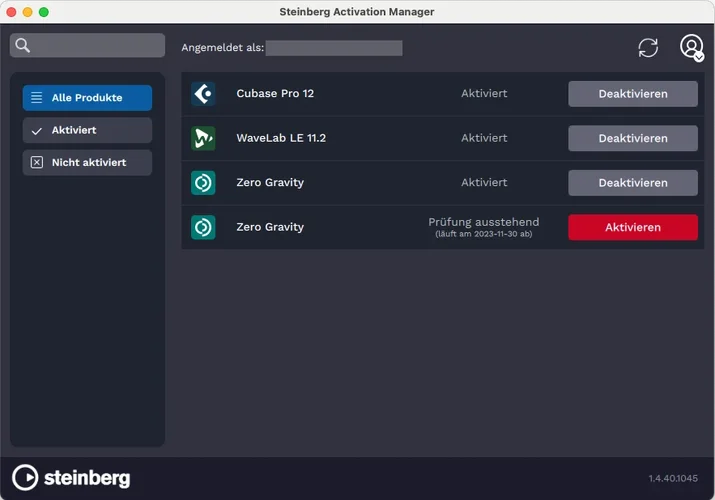Click the magnifier search icon

pyautogui.click(x=22, y=45)
